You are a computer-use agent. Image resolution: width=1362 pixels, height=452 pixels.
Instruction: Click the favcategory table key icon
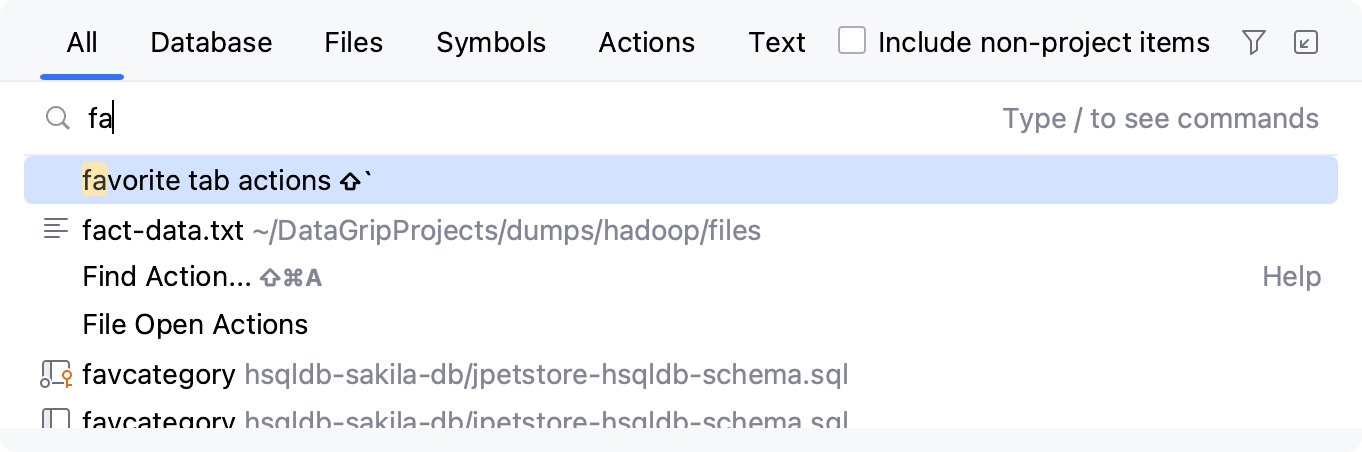coord(56,375)
